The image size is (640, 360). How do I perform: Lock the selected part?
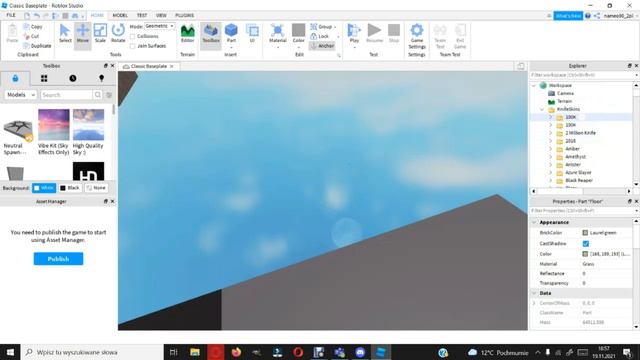click(x=320, y=36)
